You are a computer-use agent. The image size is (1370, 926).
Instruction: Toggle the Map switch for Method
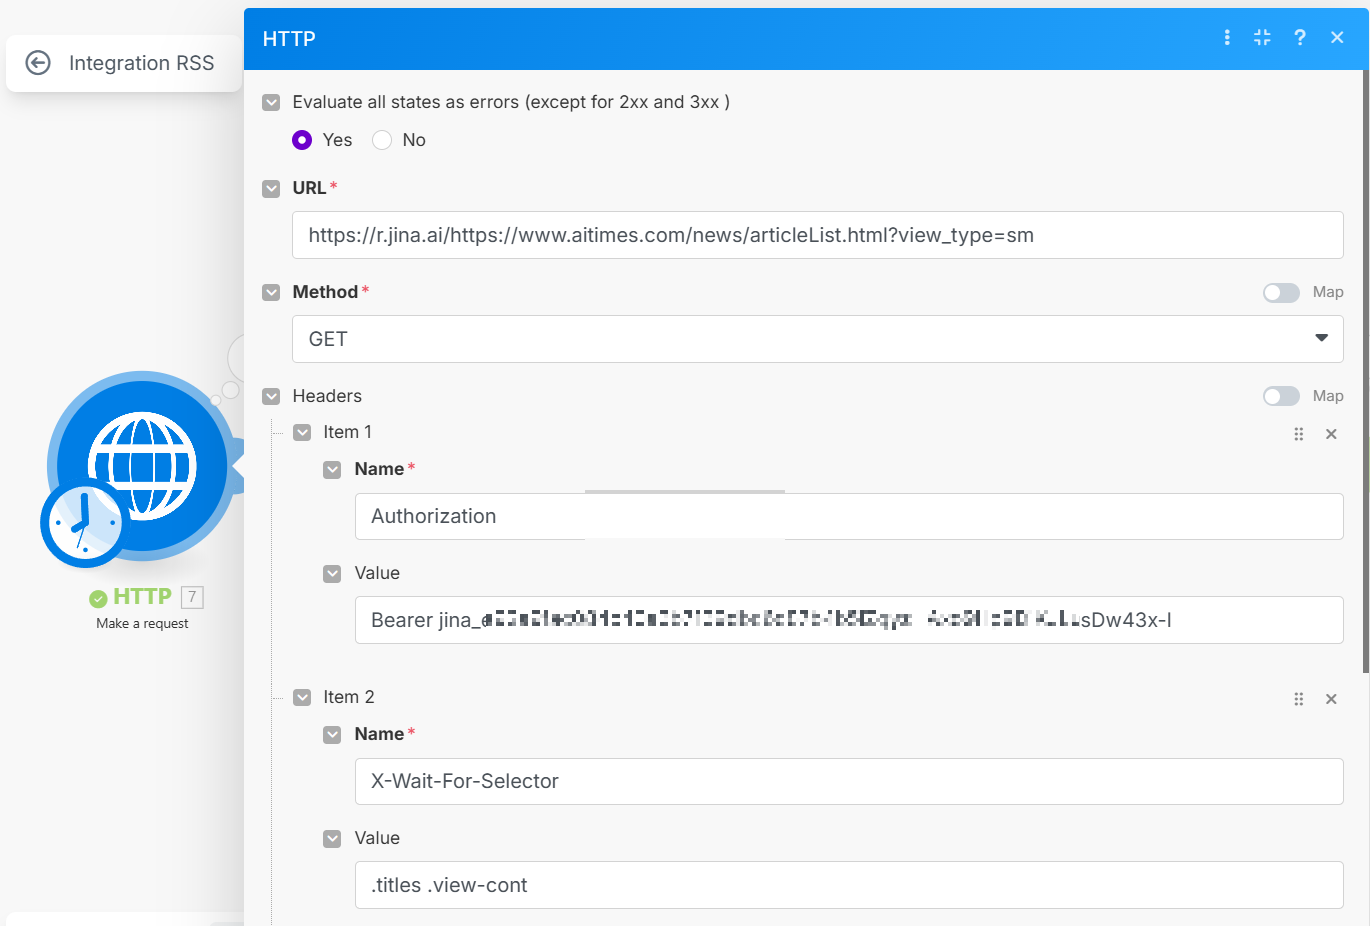[x=1281, y=292]
